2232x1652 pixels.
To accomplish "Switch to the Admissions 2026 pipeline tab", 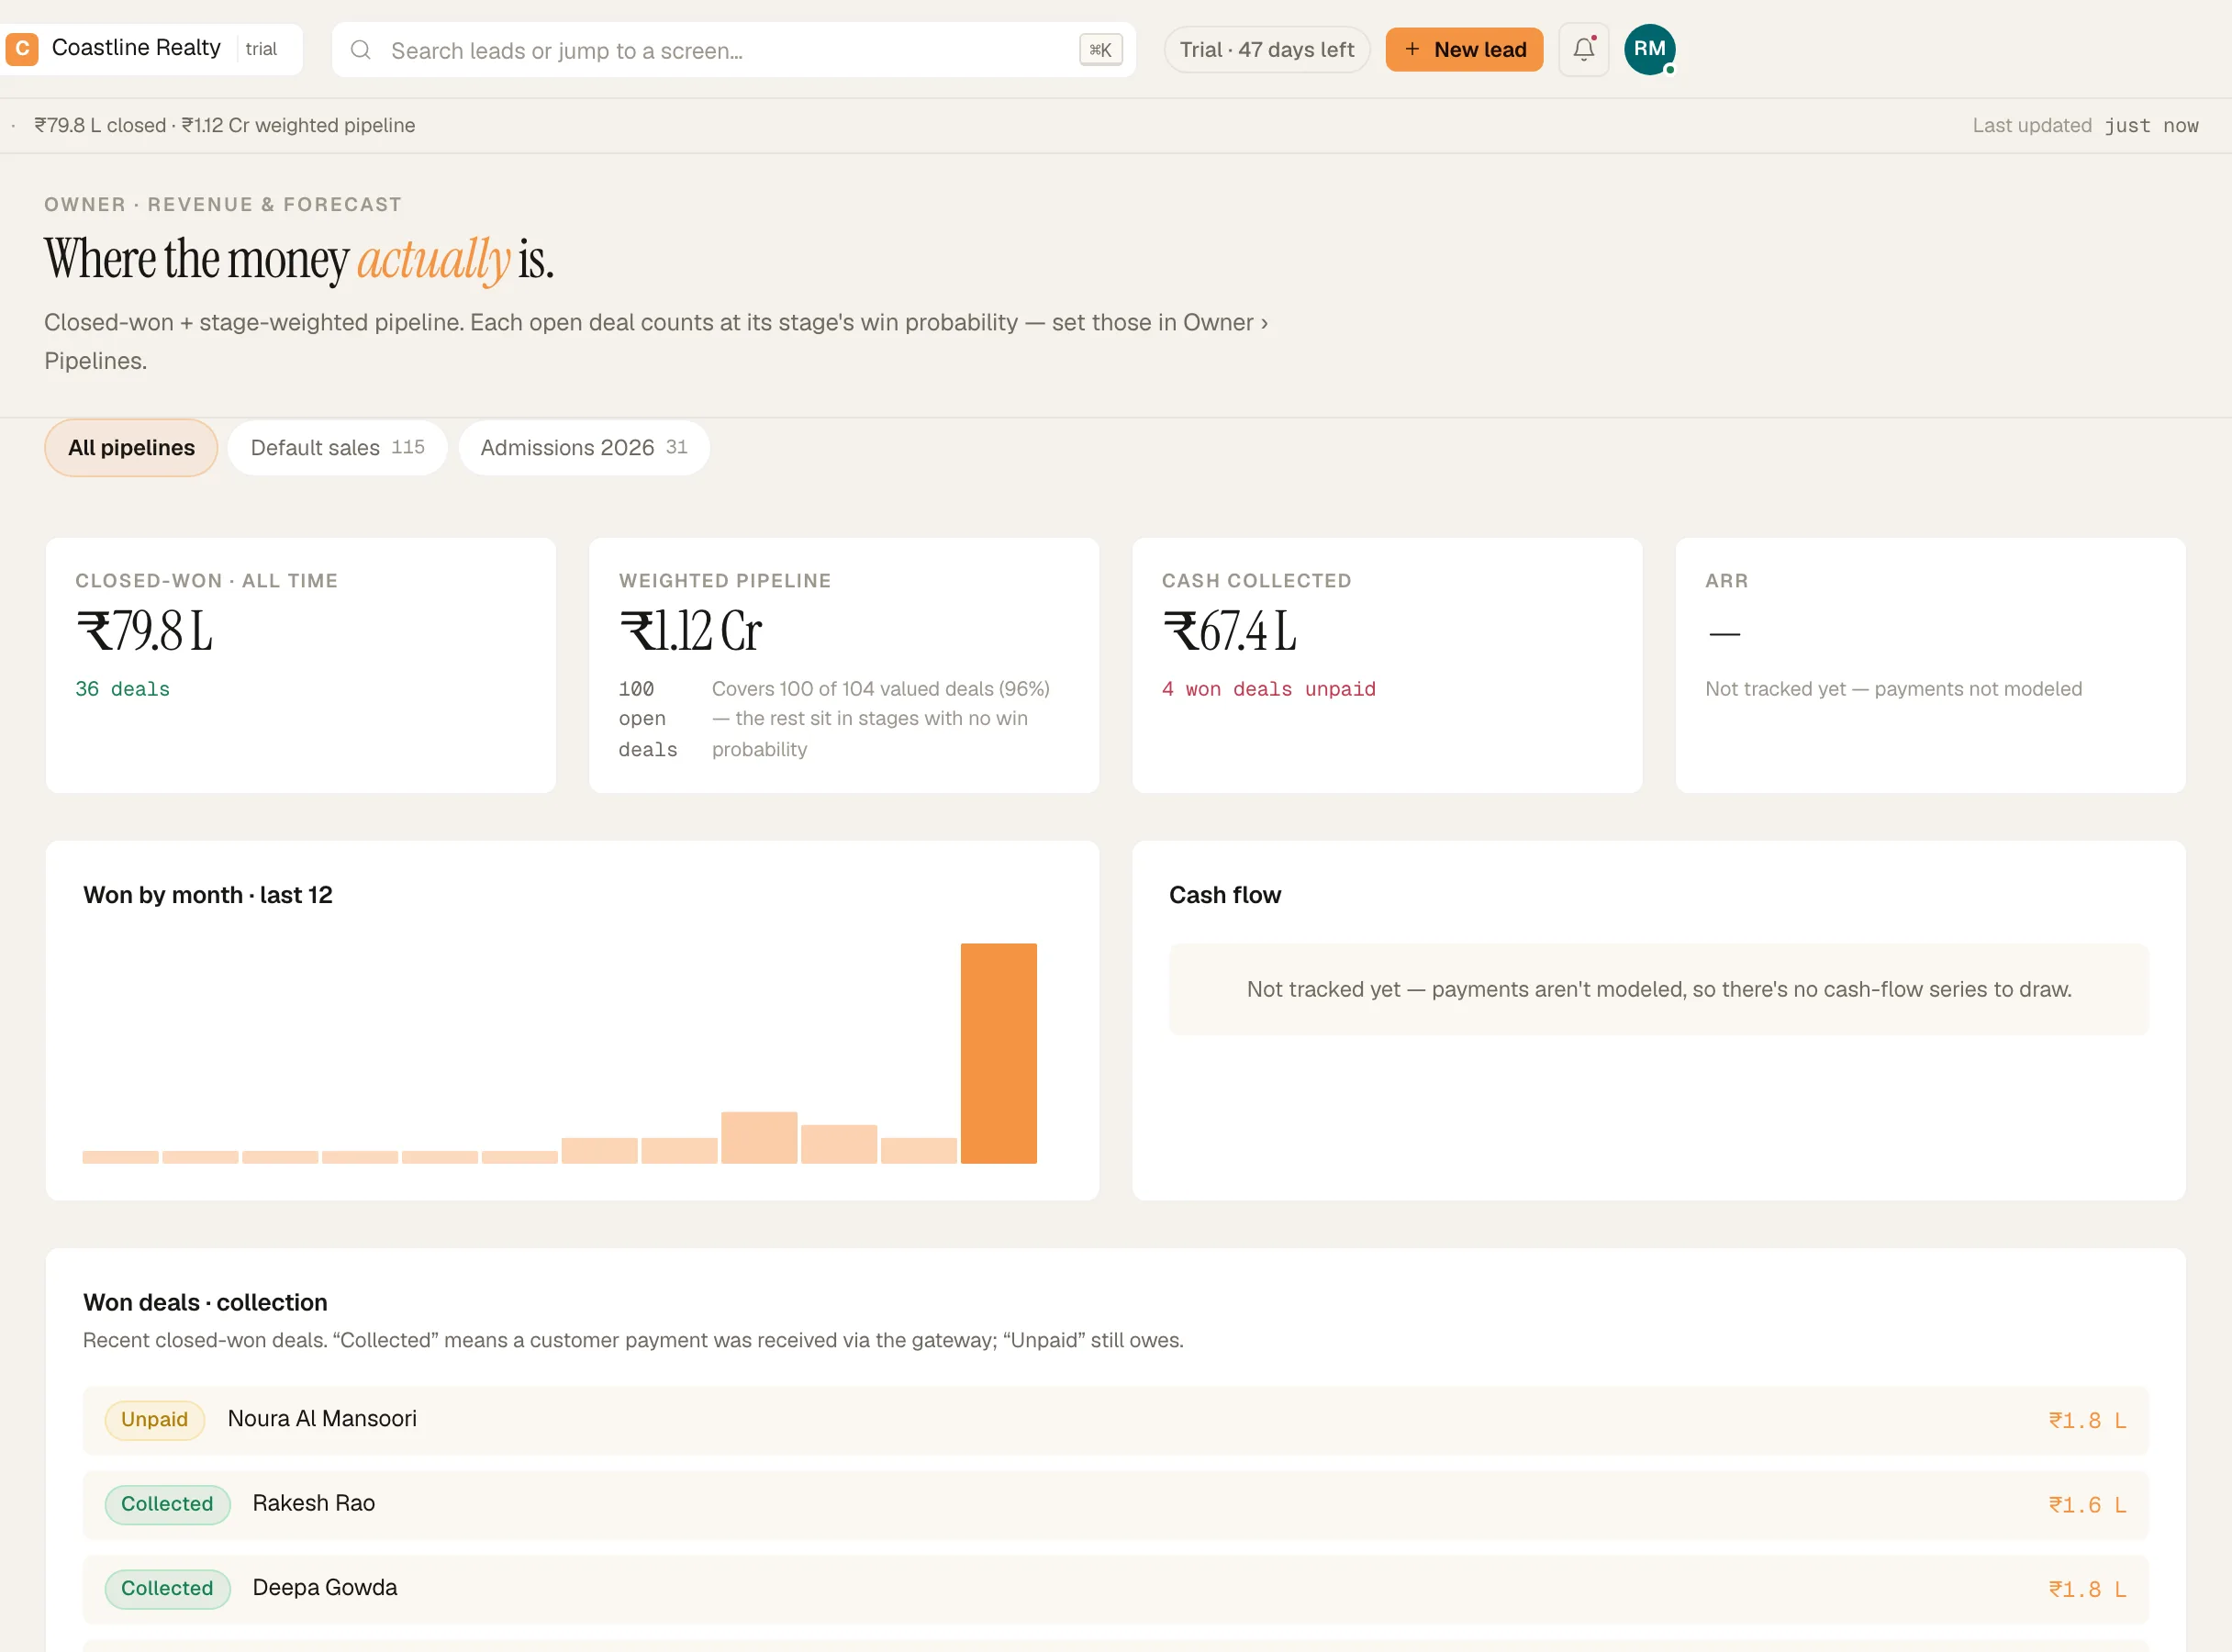I will (584, 448).
